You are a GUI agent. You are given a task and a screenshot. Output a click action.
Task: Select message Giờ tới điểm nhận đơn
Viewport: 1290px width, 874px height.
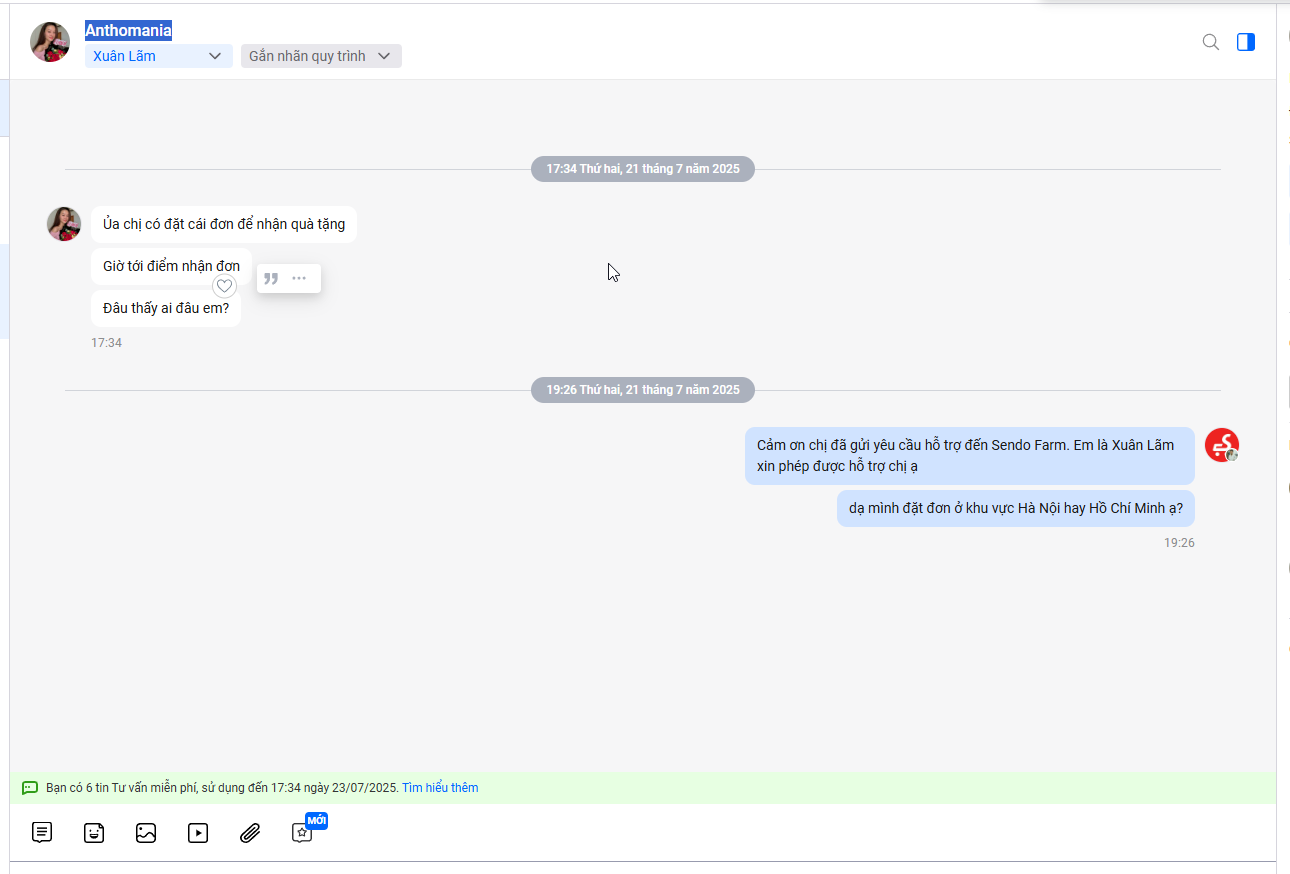pyautogui.click(x=171, y=266)
